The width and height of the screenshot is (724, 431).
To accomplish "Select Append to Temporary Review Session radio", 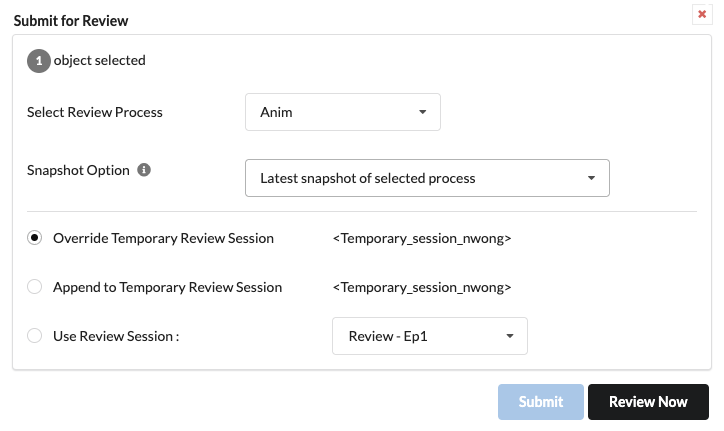I will click(35, 287).
